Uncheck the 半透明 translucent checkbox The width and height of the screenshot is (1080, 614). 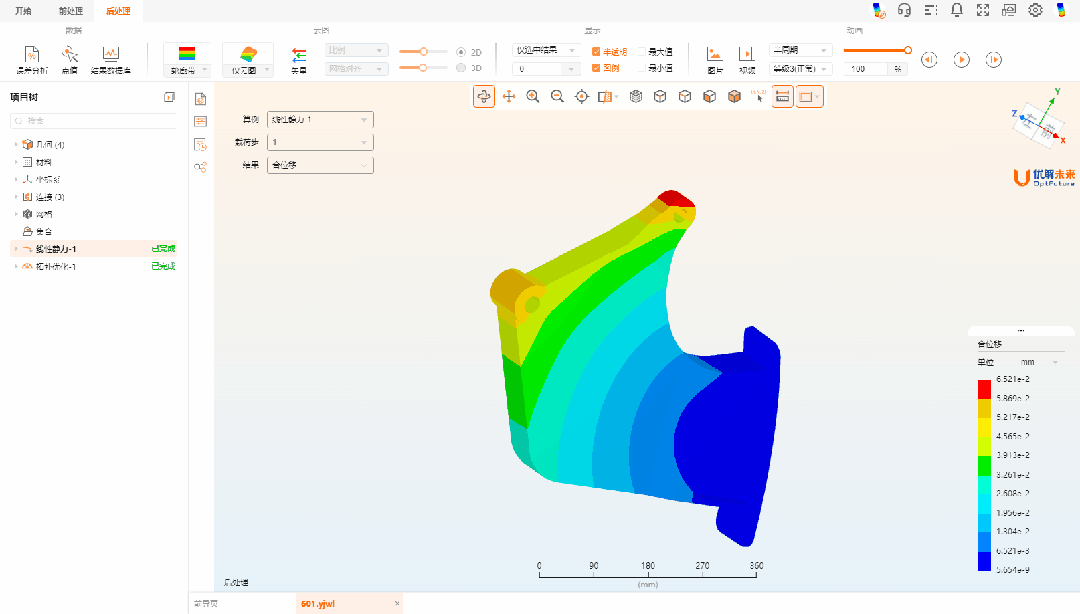pyautogui.click(x=596, y=52)
